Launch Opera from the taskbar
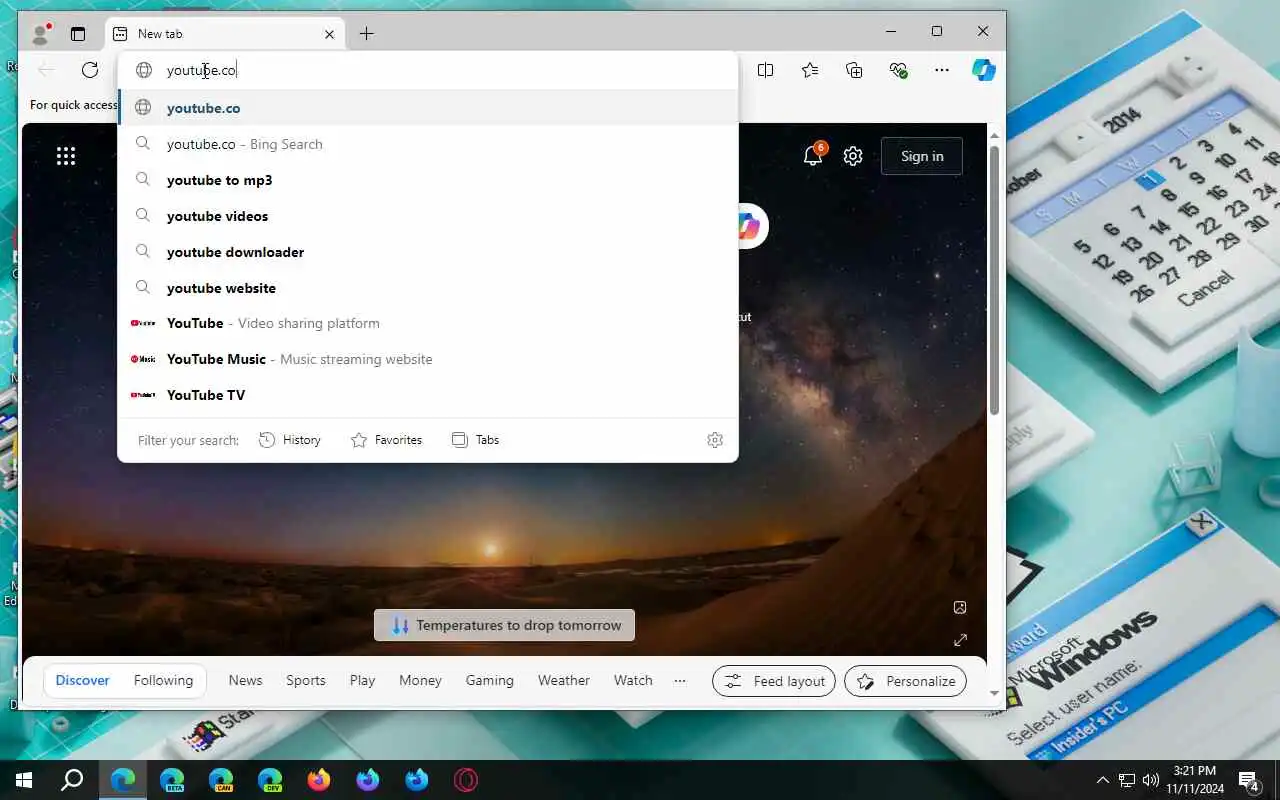Image resolution: width=1280 pixels, height=800 pixels. click(466, 780)
